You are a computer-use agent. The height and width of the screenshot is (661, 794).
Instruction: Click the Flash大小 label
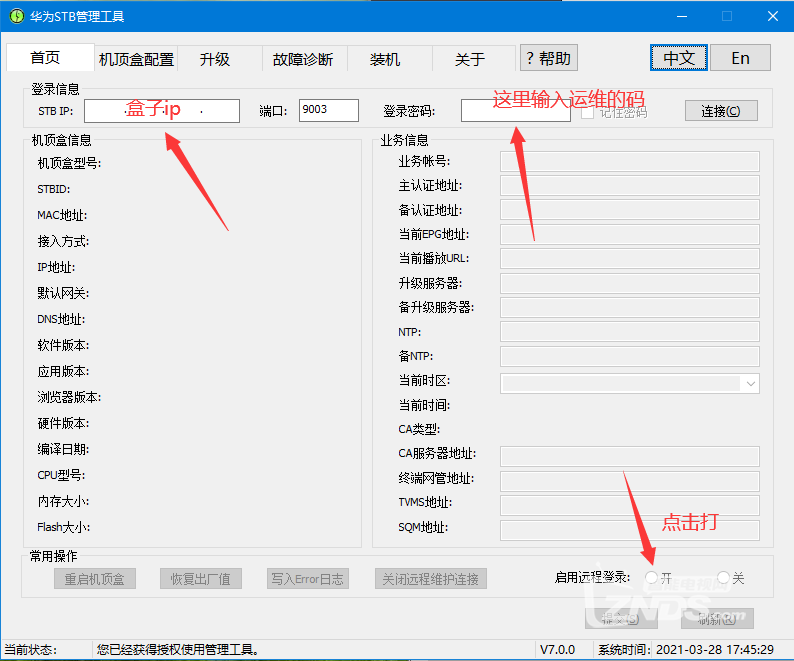click(63, 527)
